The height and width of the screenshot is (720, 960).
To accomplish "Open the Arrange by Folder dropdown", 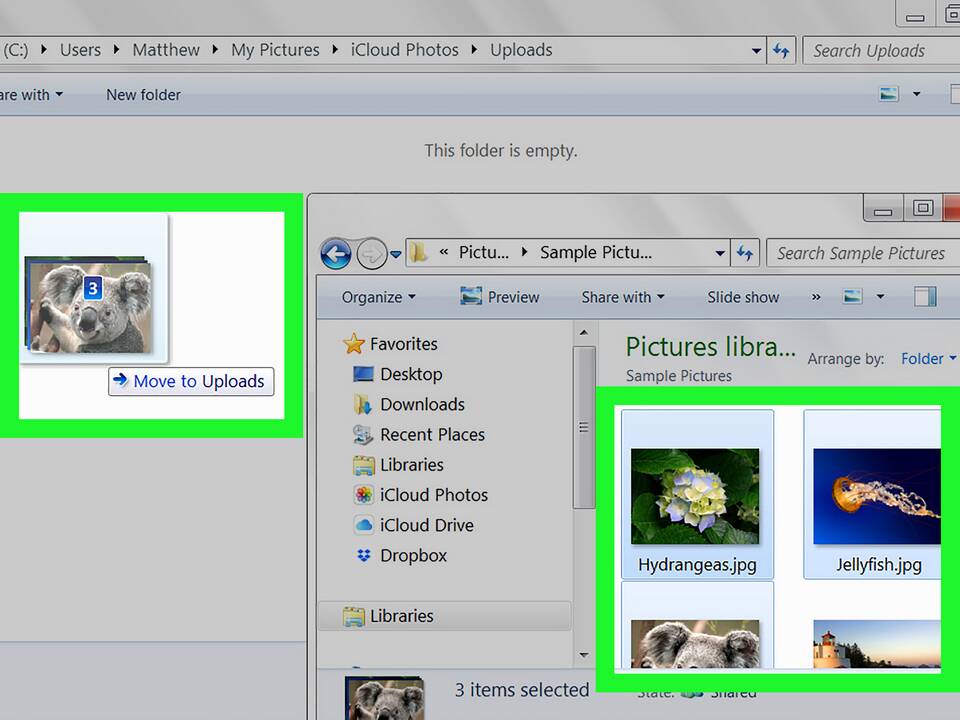I will [x=928, y=359].
